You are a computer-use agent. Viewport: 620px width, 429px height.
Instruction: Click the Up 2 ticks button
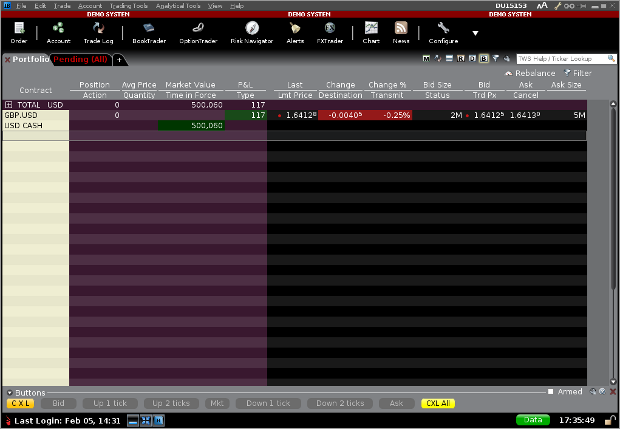(171, 403)
